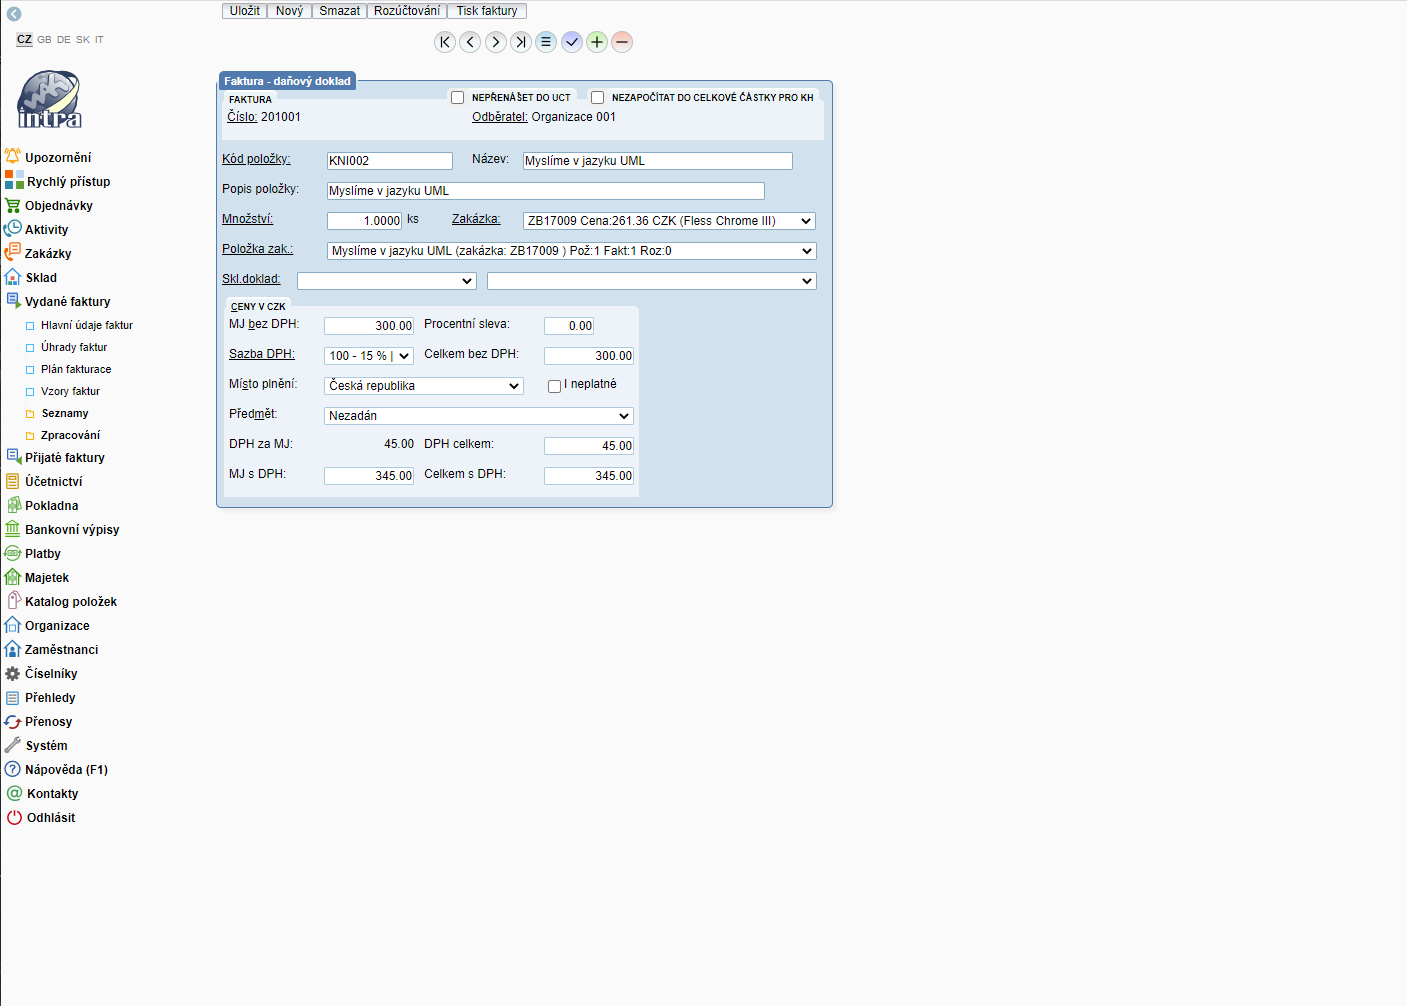Remove the record with the minus icon

tap(622, 42)
